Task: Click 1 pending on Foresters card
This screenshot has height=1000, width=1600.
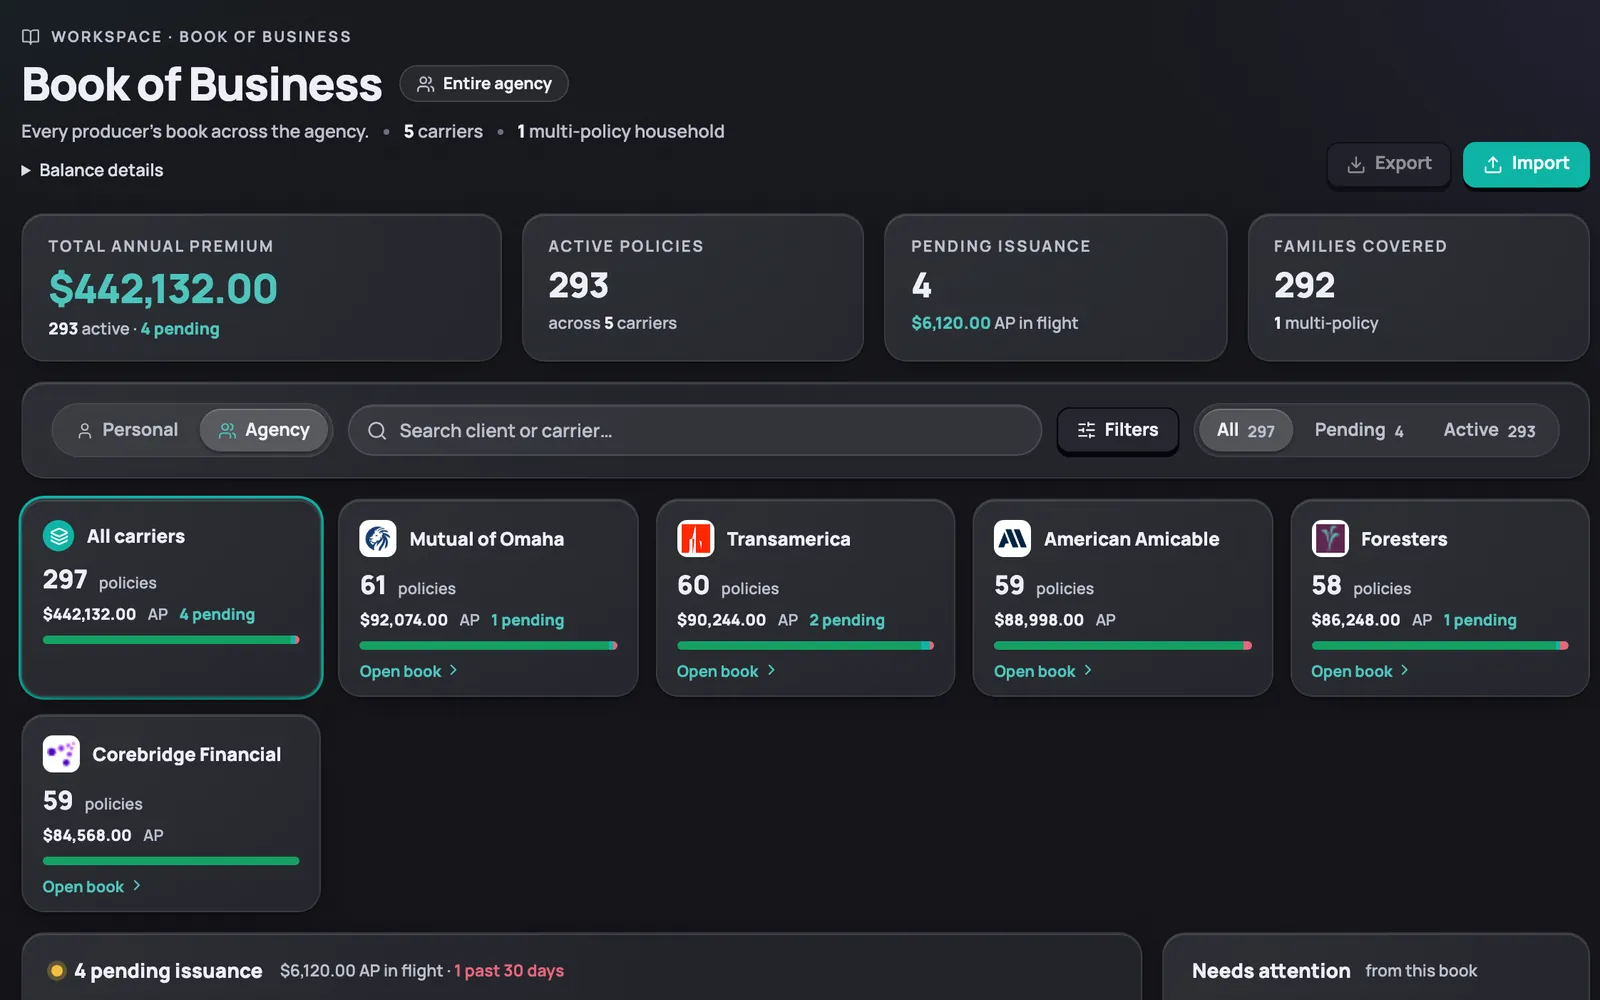Action: tap(1480, 620)
